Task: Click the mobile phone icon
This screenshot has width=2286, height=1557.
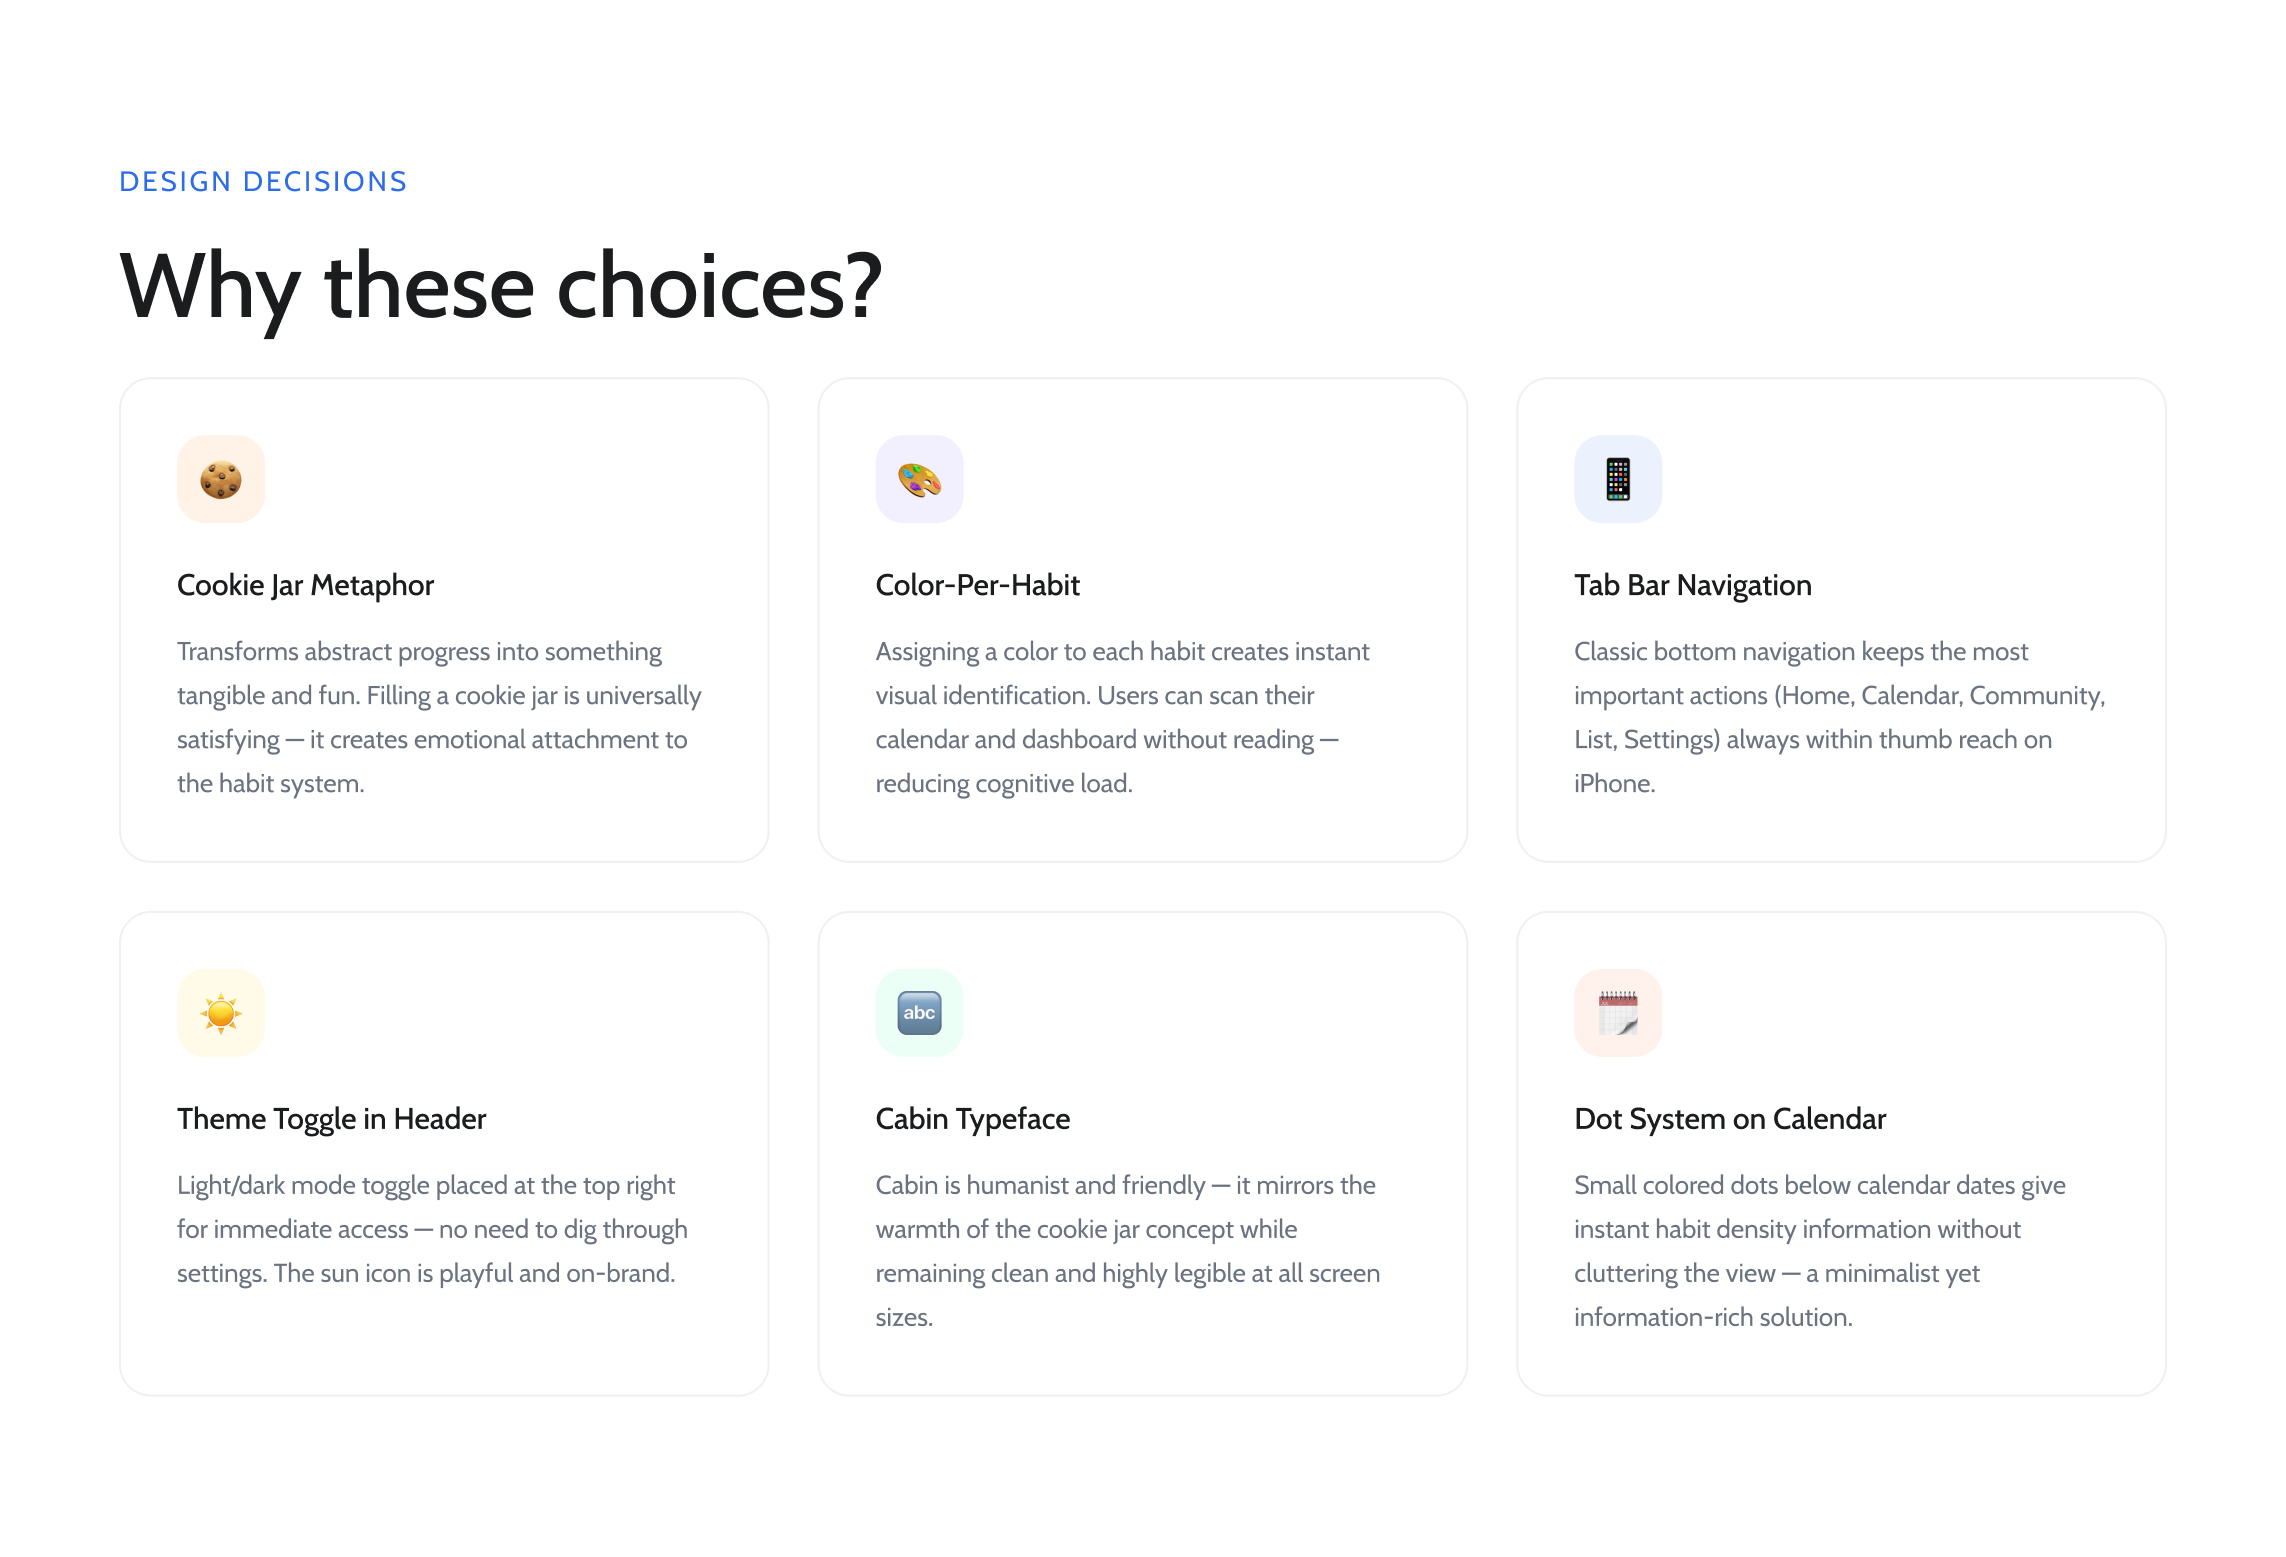Action: (1618, 480)
